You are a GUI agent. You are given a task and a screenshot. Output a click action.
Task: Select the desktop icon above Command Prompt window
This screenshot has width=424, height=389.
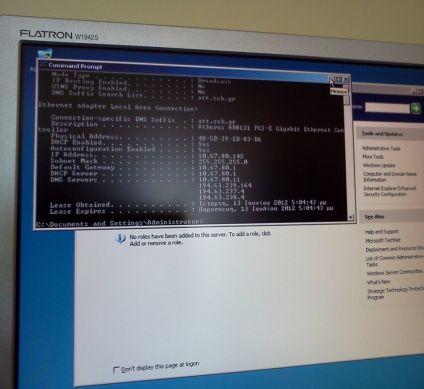(45, 53)
